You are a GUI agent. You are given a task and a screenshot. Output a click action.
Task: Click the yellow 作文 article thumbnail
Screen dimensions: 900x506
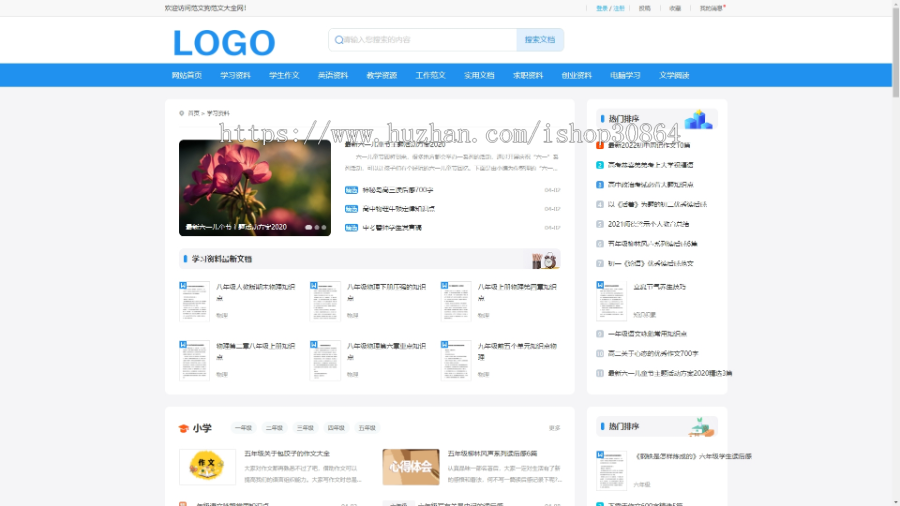[x=207, y=467]
